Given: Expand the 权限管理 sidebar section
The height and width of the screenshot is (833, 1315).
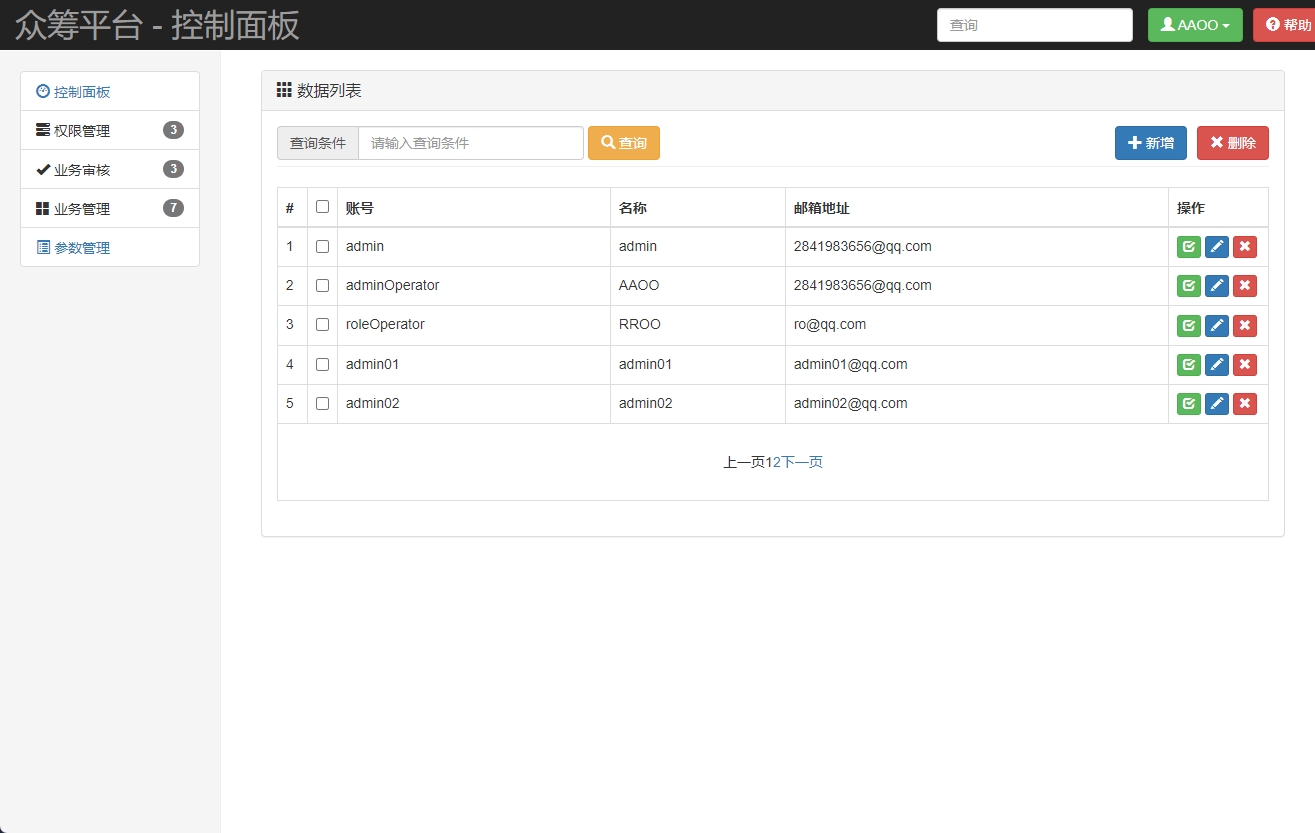Looking at the screenshot, I should [110, 130].
